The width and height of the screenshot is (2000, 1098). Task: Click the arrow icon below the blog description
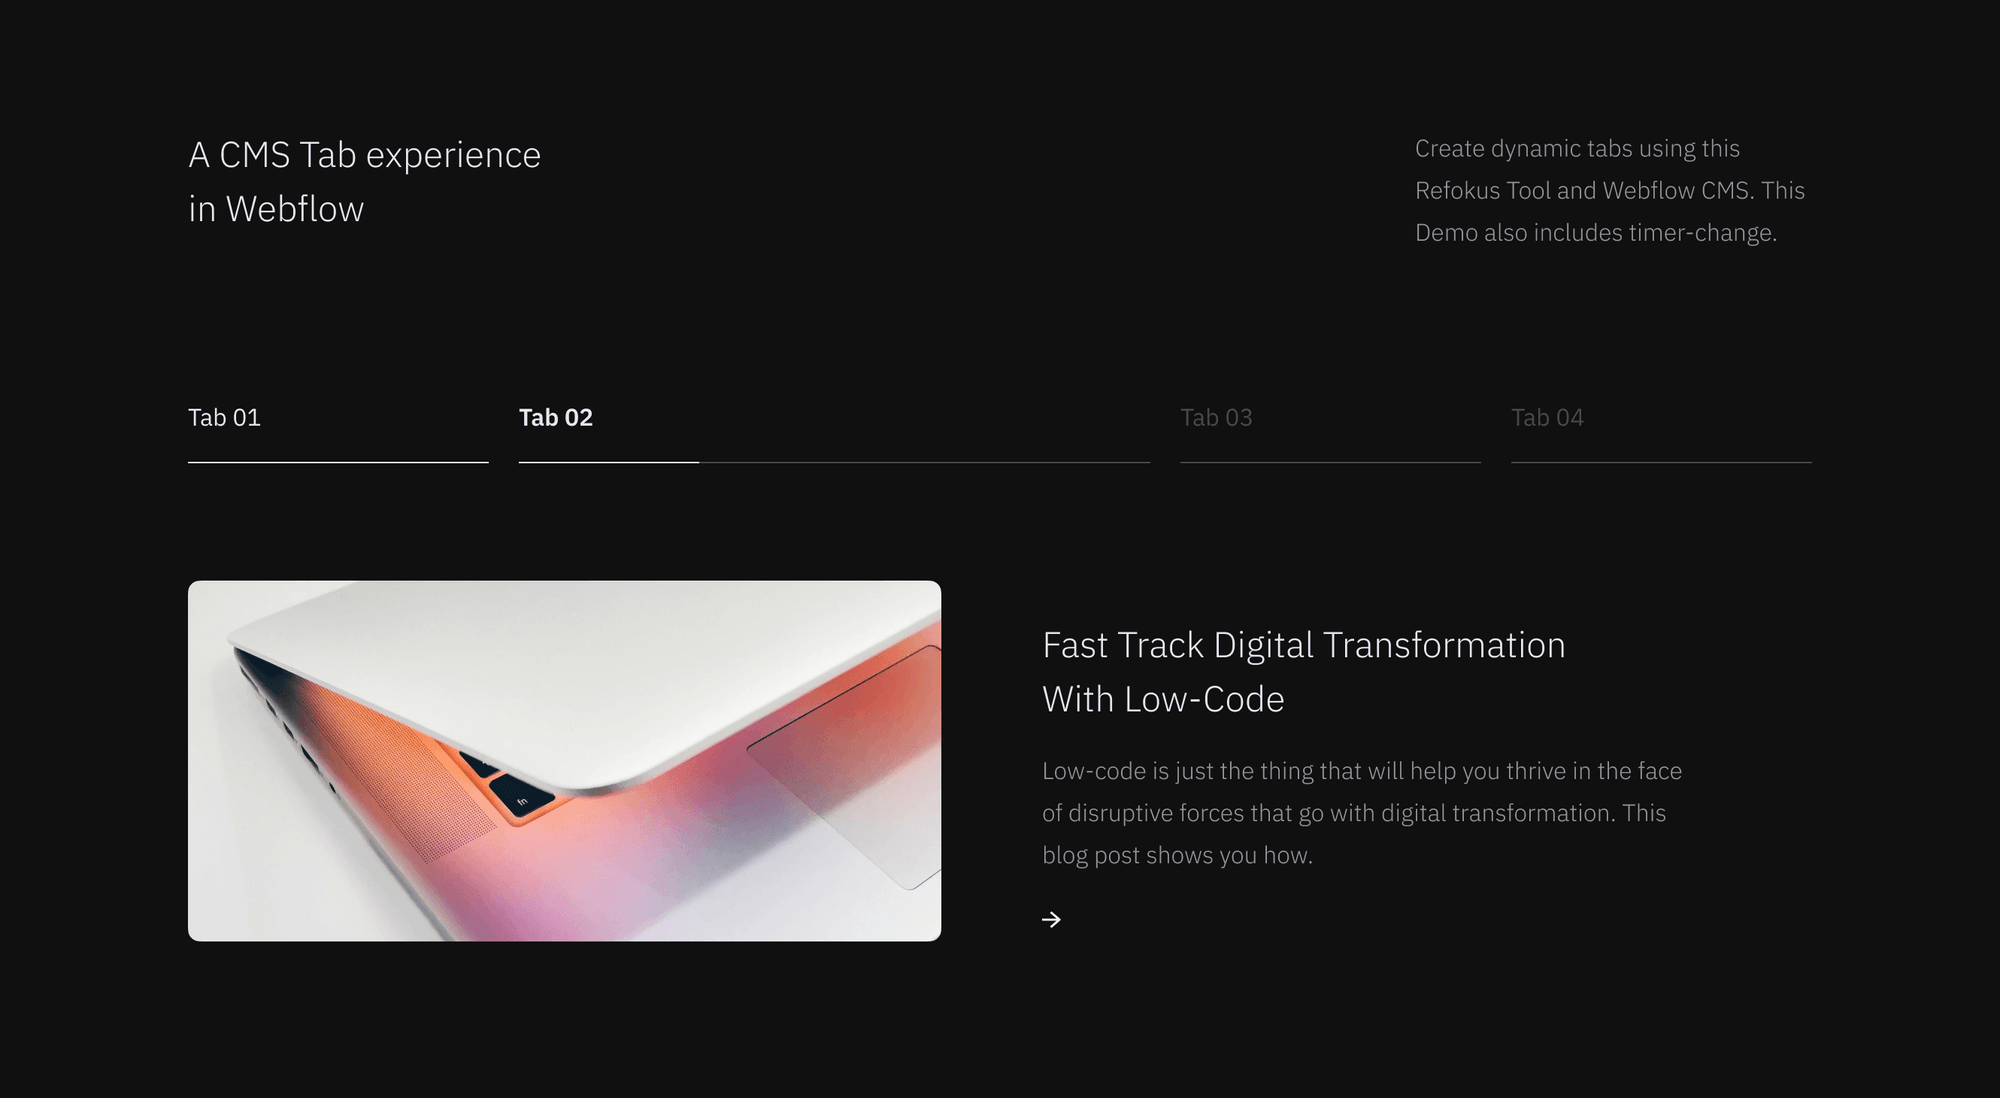coord(1051,919)
